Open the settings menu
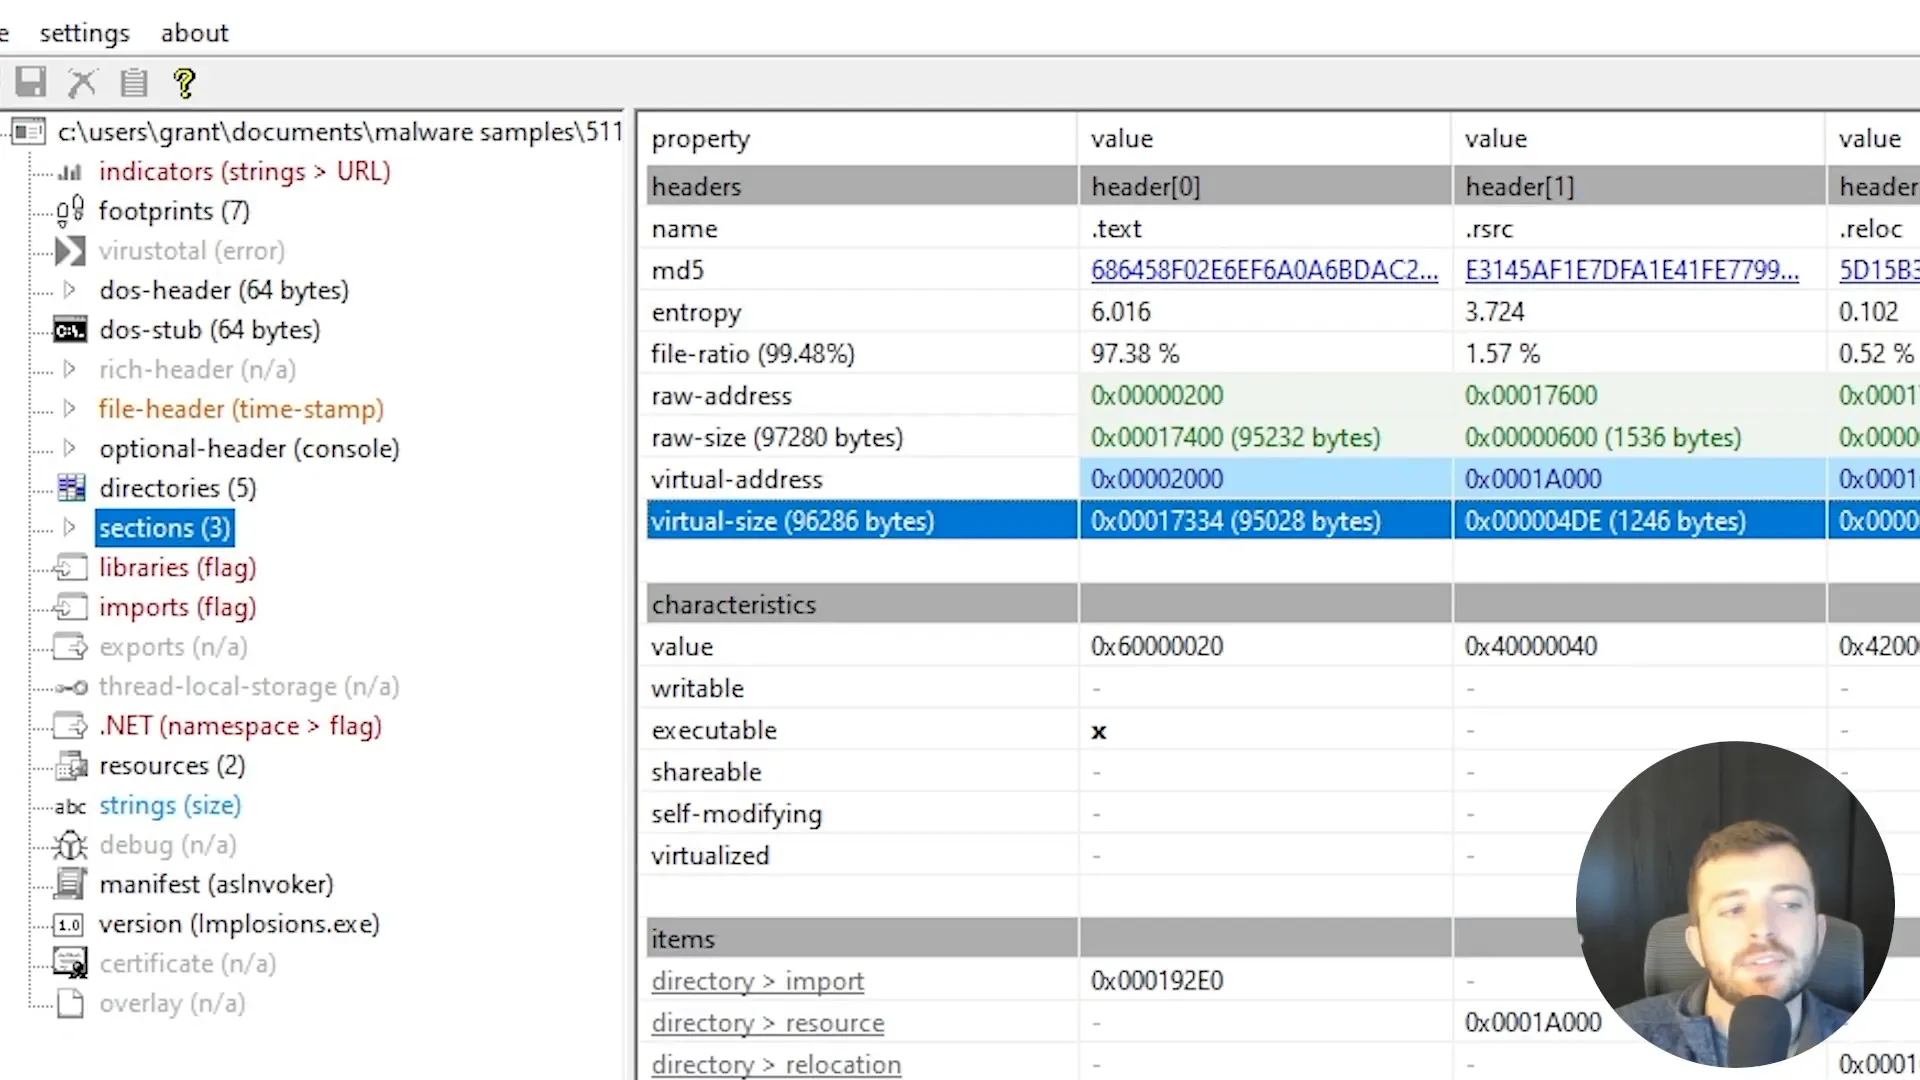Viewport: 1920px width, 1080px height. tap(84, 33)
